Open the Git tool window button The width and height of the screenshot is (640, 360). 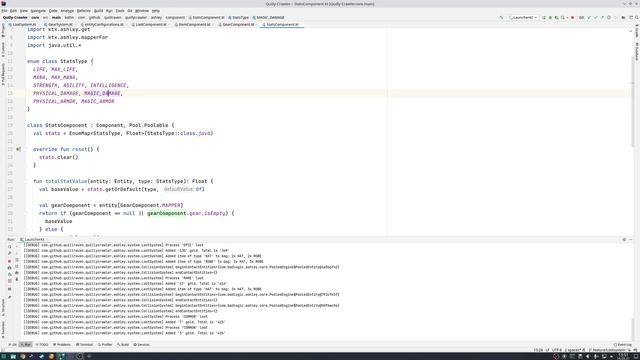(x=13, y=345)
